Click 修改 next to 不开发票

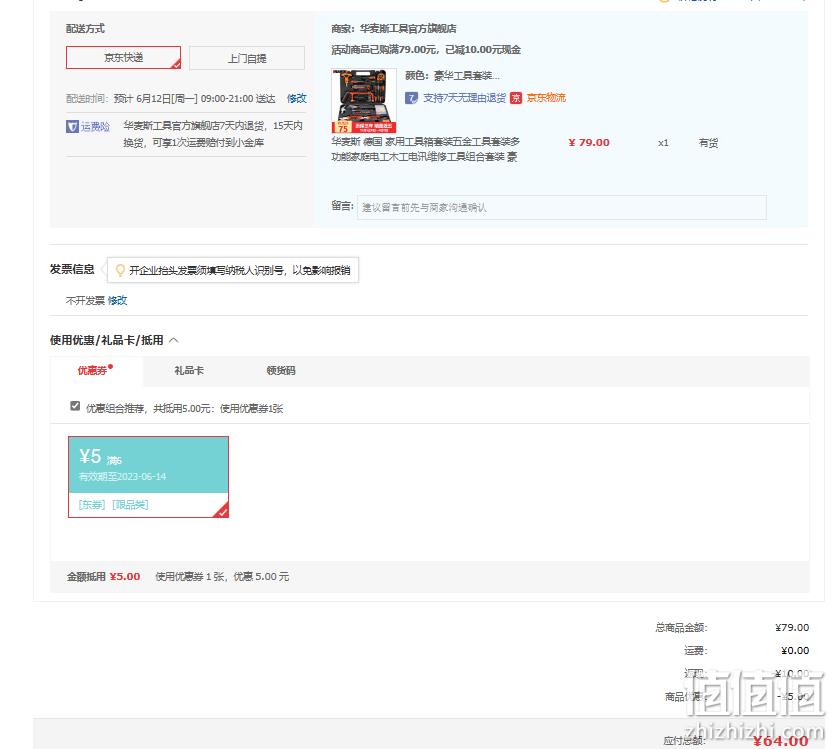(x=117, y=301)
